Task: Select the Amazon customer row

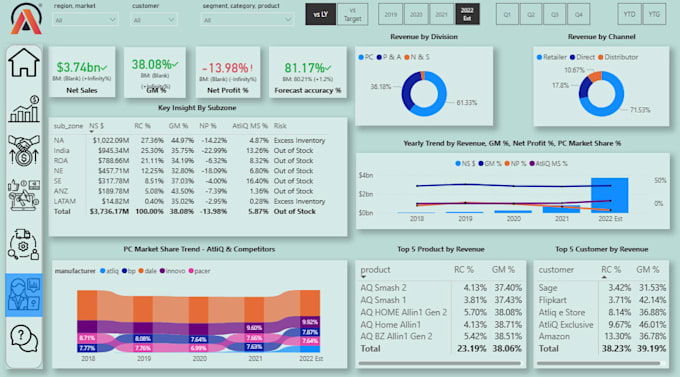Action: click(x=602, y=337)
